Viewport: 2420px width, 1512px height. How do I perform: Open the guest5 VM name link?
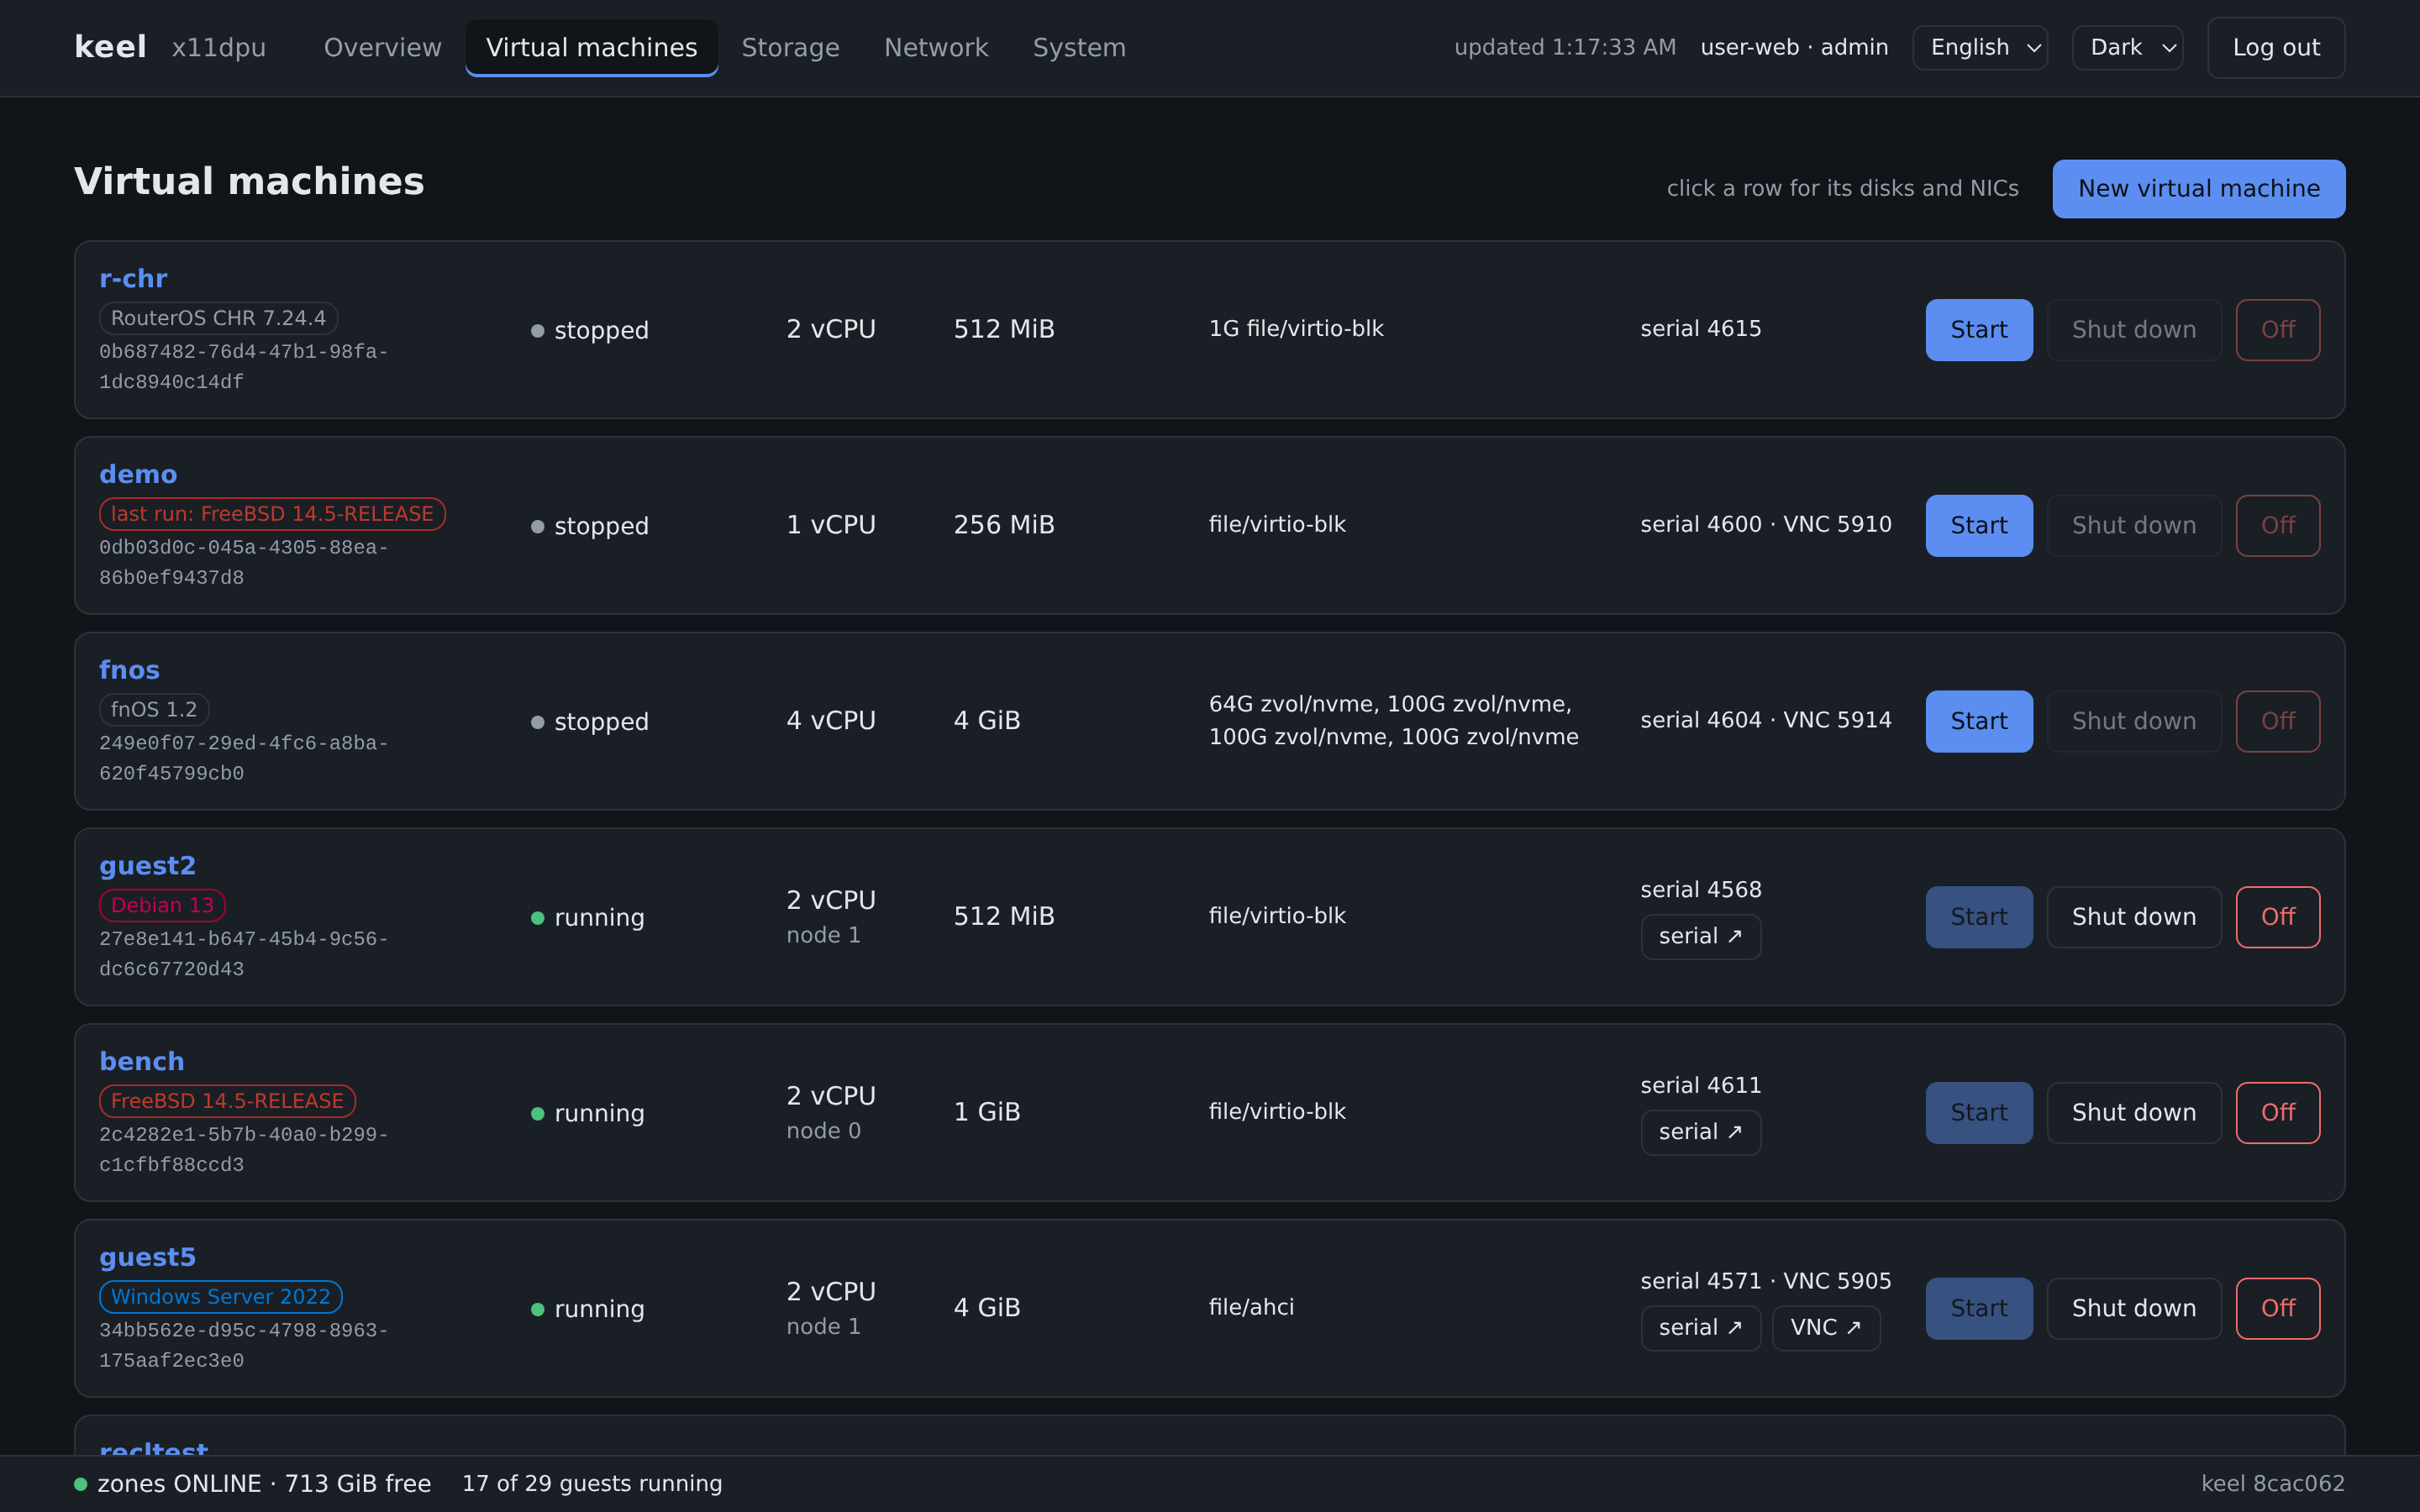[147, 1257]
